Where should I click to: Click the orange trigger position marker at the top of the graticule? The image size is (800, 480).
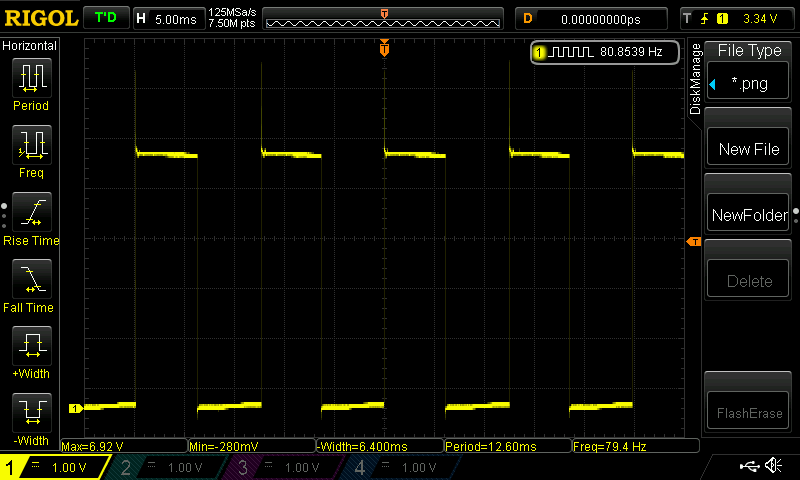(384, 48)
